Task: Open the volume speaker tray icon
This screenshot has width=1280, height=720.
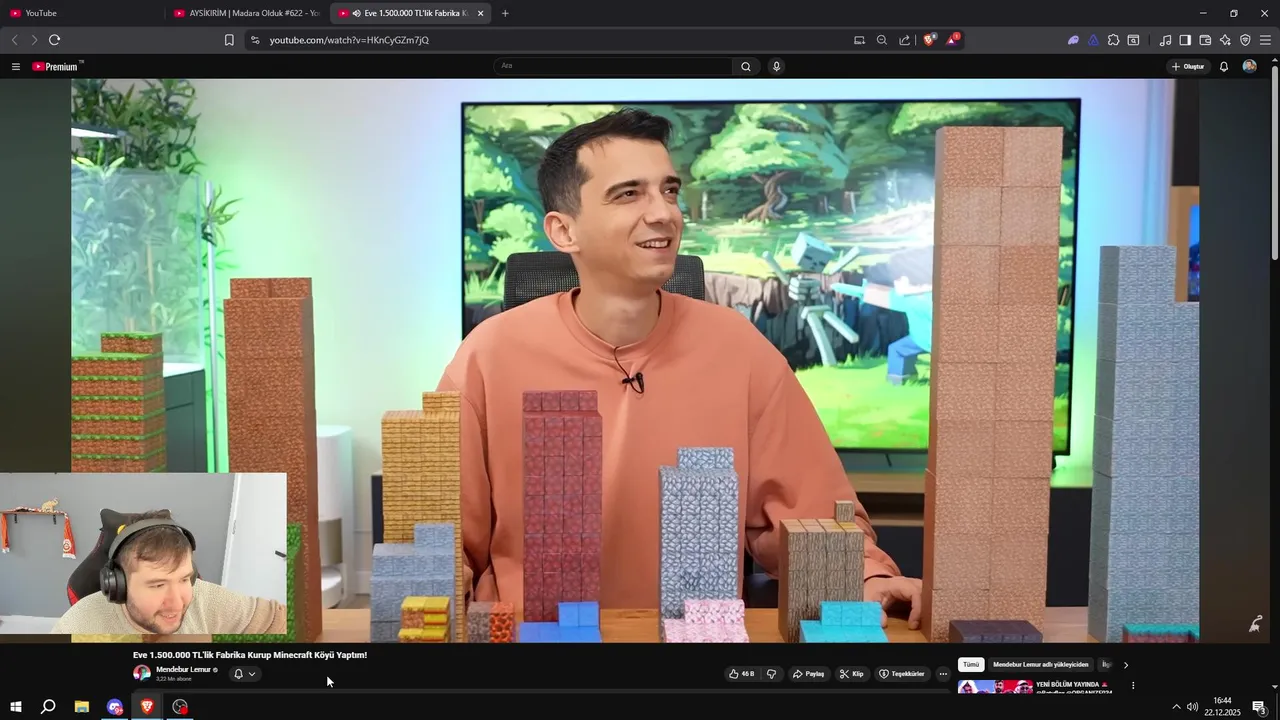Action: pyautogui.click(x=1192, y=707)
